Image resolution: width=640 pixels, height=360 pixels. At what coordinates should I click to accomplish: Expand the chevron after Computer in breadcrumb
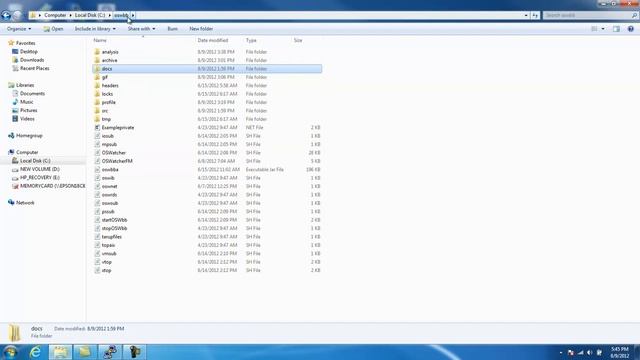tap(70, 15)
